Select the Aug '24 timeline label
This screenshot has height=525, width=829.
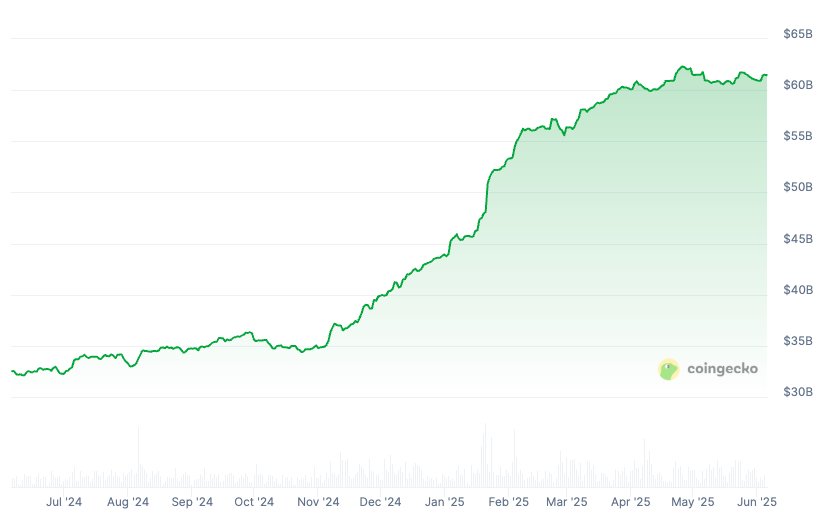[x=127, y=502]
